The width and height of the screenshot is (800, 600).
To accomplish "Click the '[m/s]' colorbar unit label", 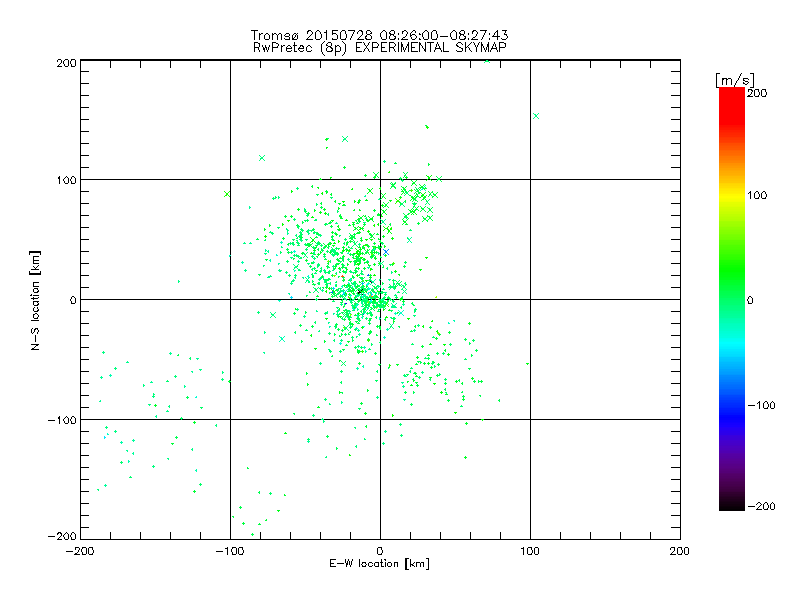I will [735, 80].
